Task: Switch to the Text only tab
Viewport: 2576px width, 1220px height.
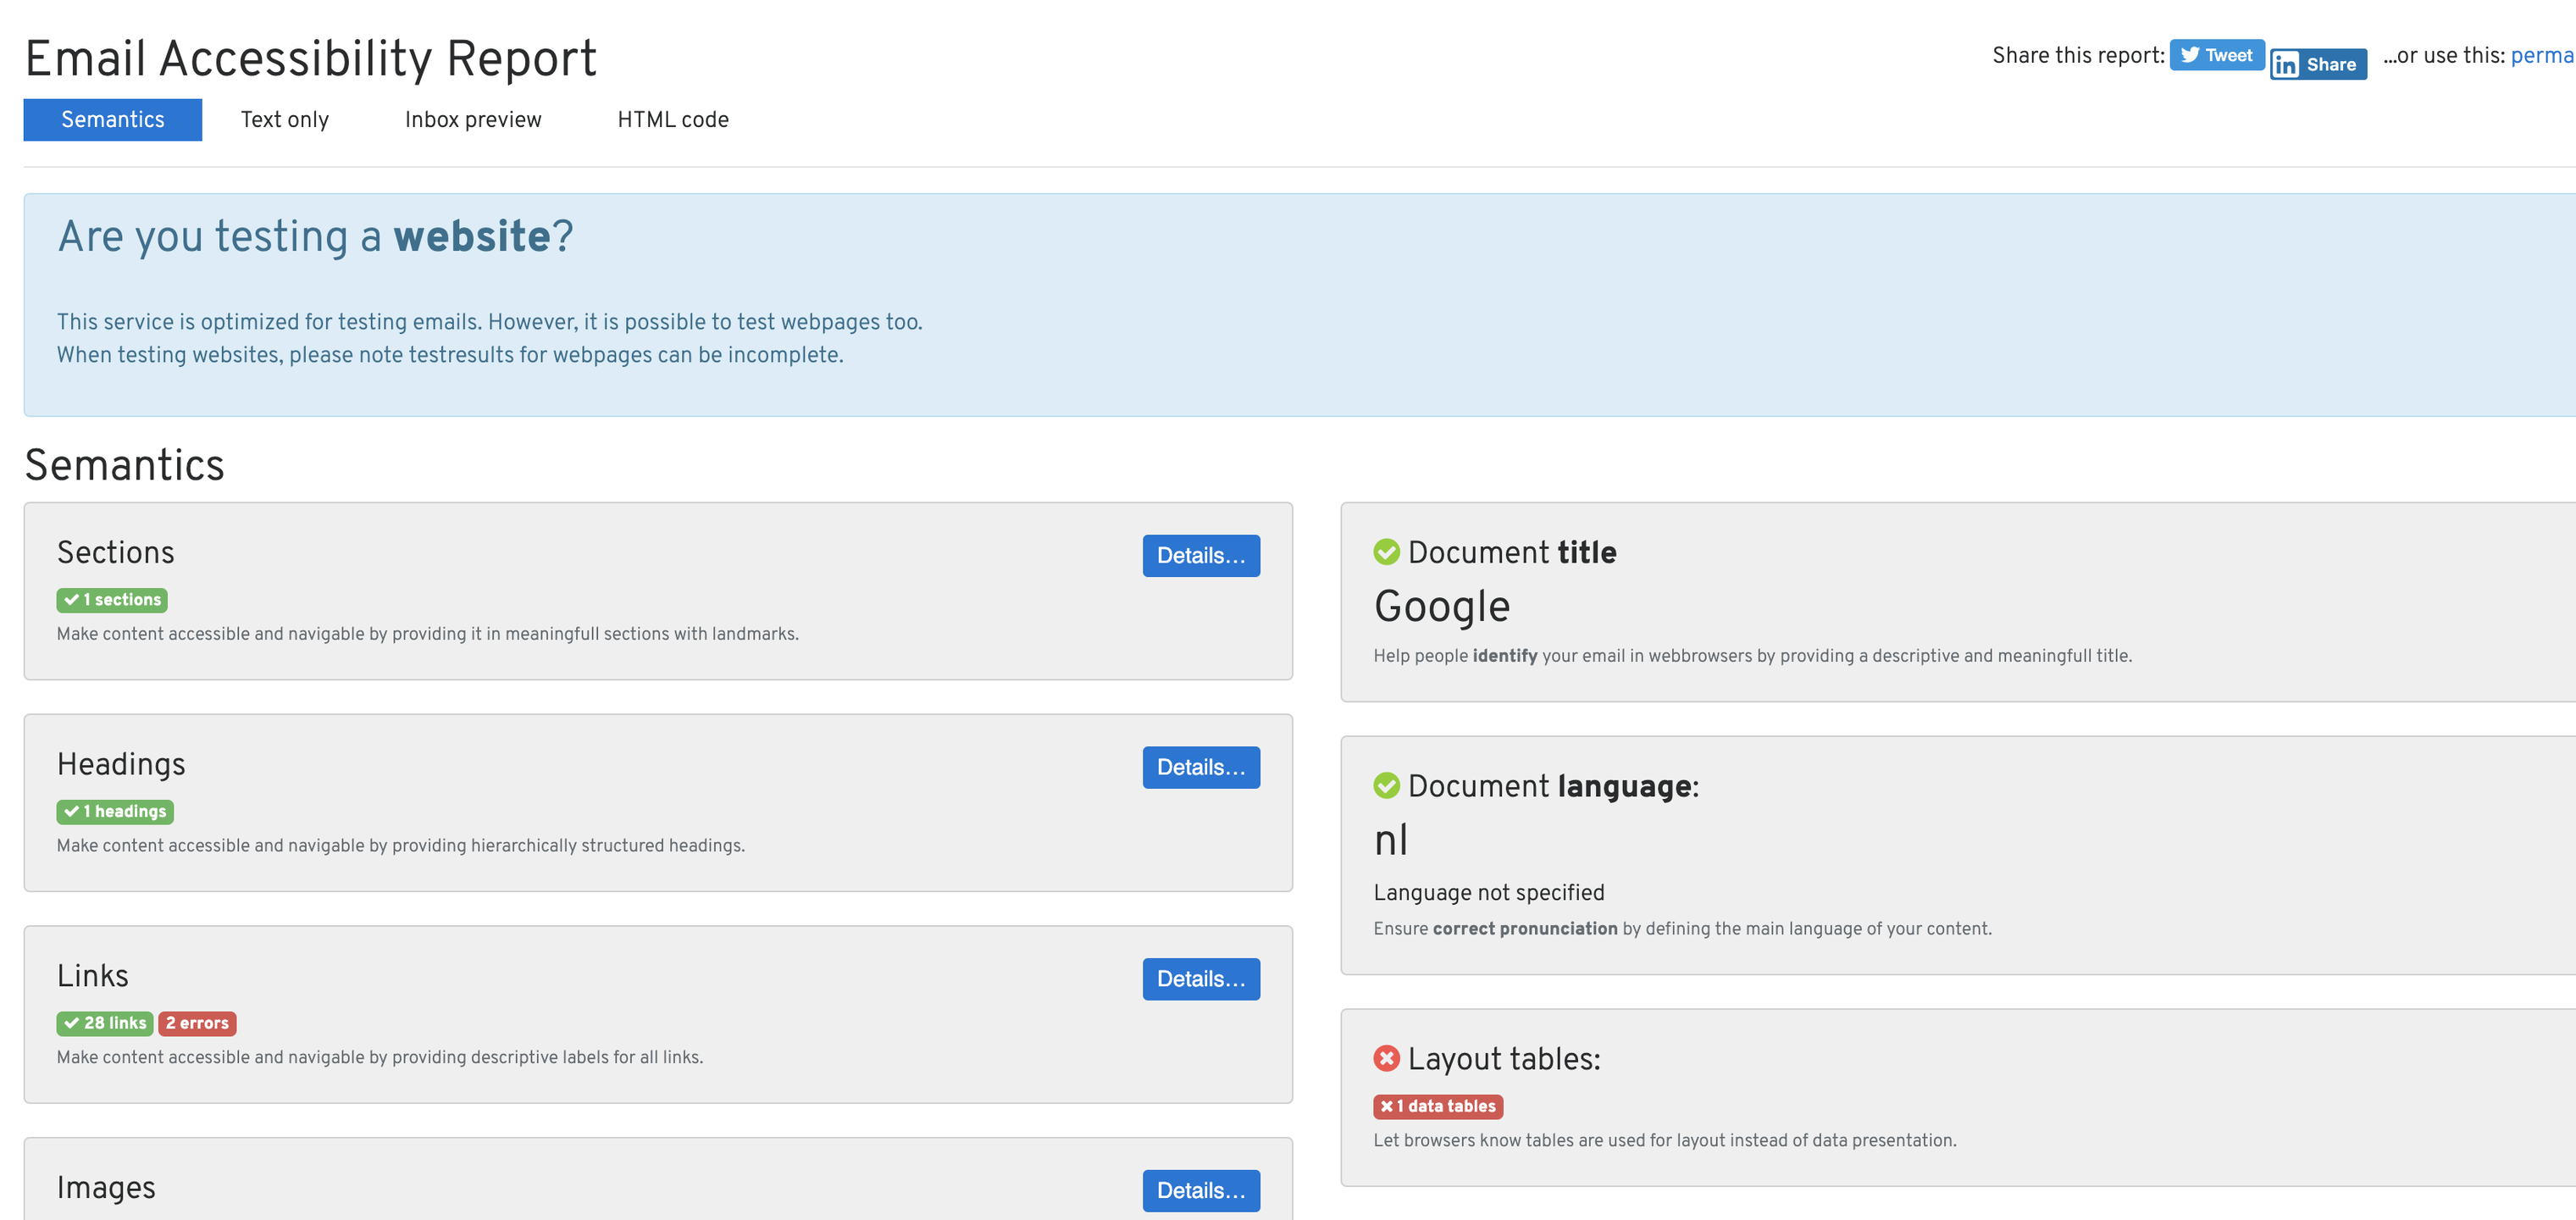Action: [x=284, y=120]
